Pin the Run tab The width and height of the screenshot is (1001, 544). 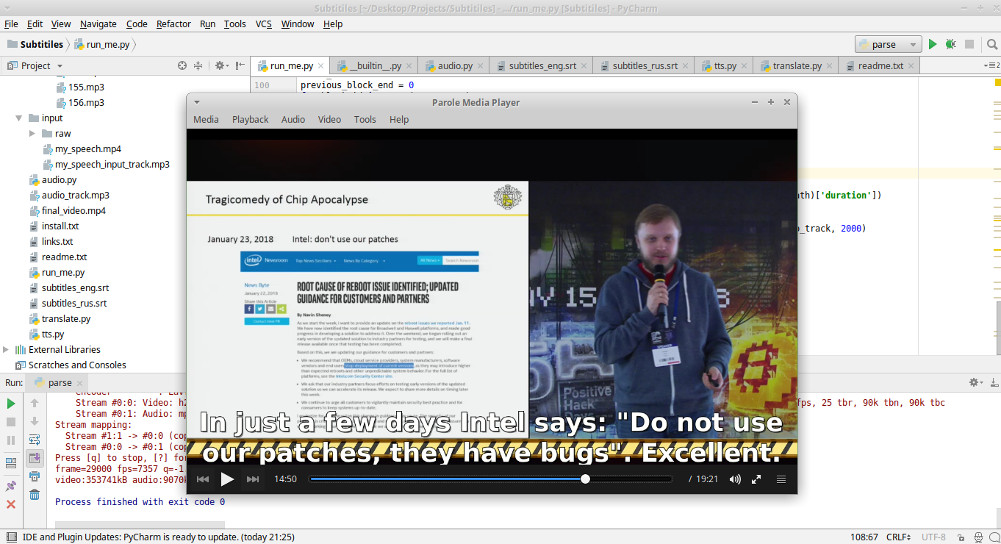[x=11, y=486]
